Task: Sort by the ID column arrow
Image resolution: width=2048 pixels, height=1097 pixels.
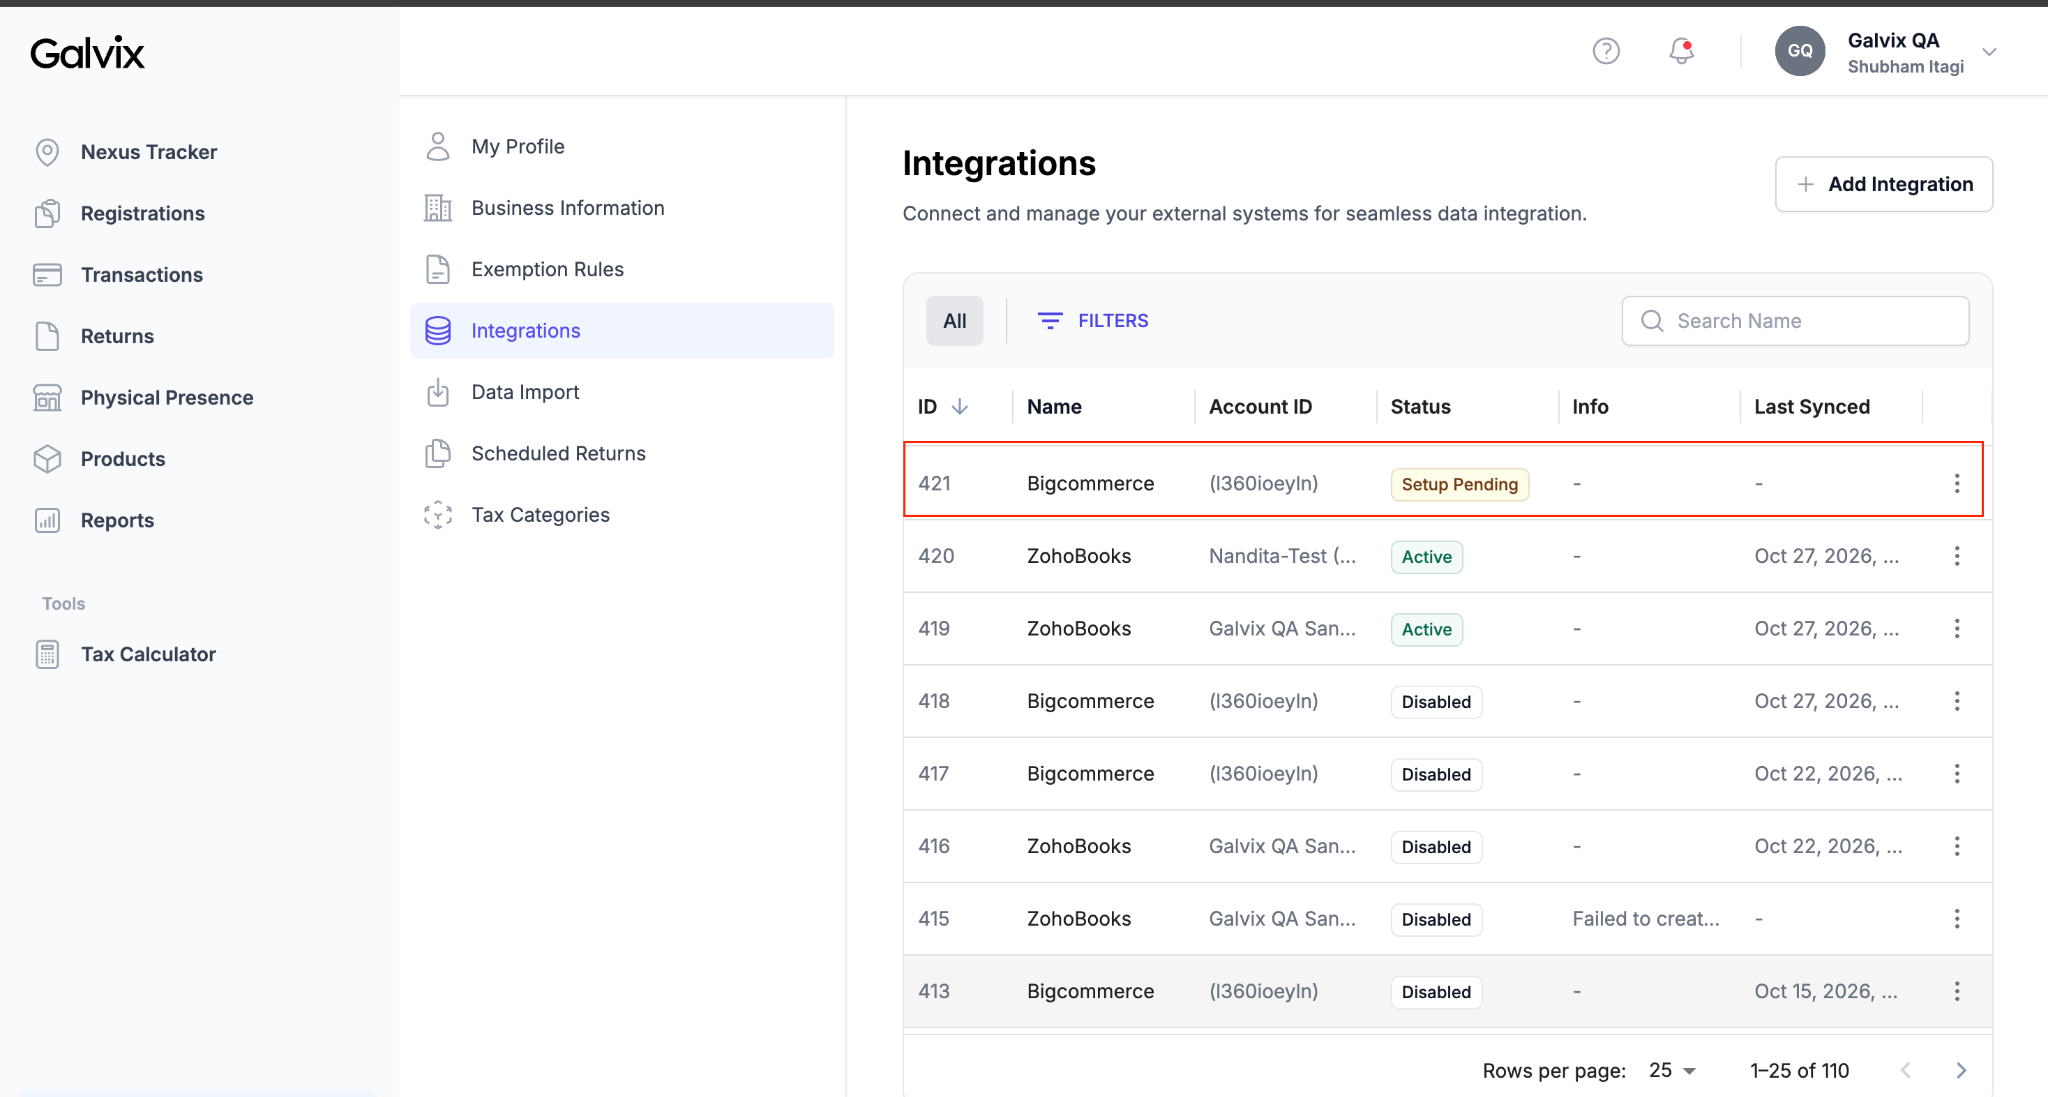Action: point(960,407)
